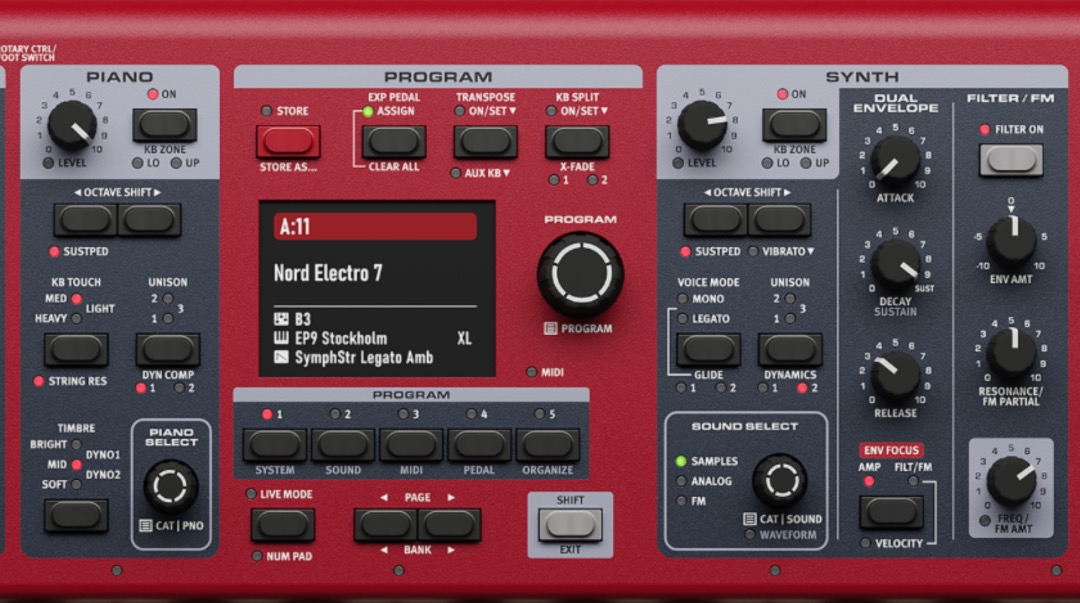Click the SymphStr Legato Amb synth icon
This screenshot has width=1080, height=603.
(281, 357)
